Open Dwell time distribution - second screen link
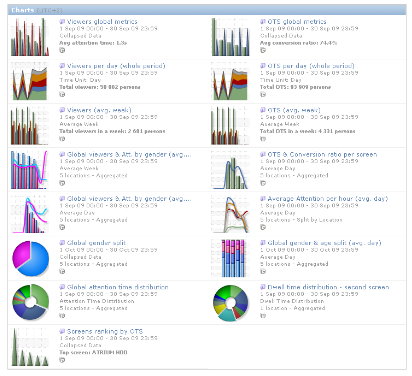The height and width of the screenshot is (376, 412). 328,287
